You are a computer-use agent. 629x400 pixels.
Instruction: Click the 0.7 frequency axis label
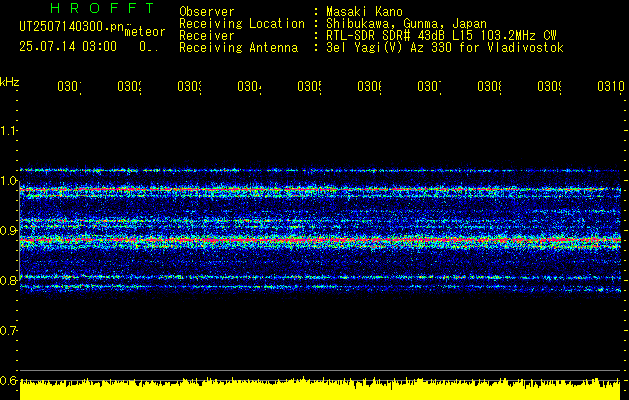coord(8,331)
